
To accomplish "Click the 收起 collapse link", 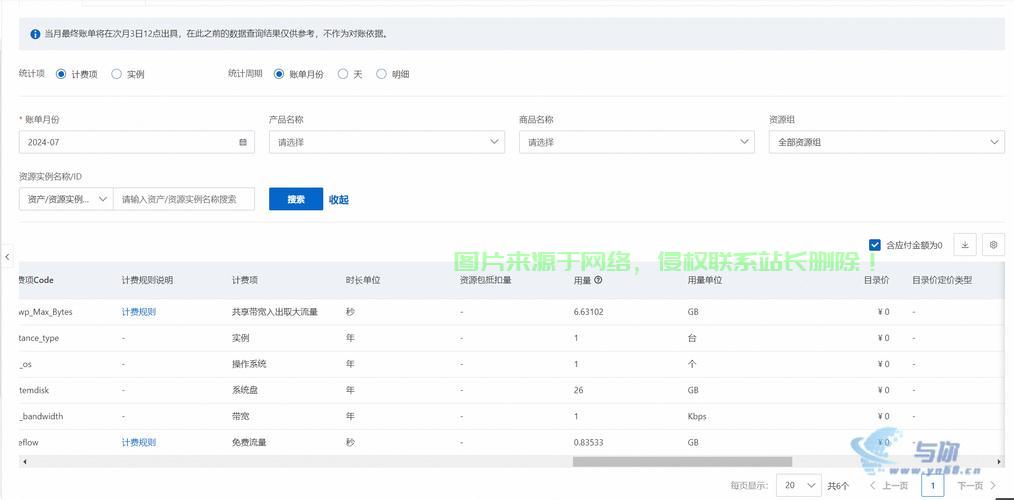I will pos(339,200).
